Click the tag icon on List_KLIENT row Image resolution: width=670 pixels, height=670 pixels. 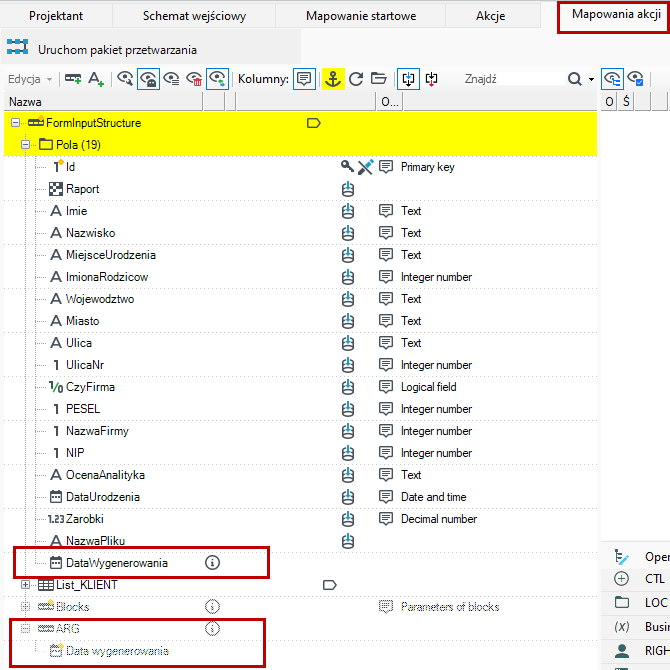coord(329,585)
